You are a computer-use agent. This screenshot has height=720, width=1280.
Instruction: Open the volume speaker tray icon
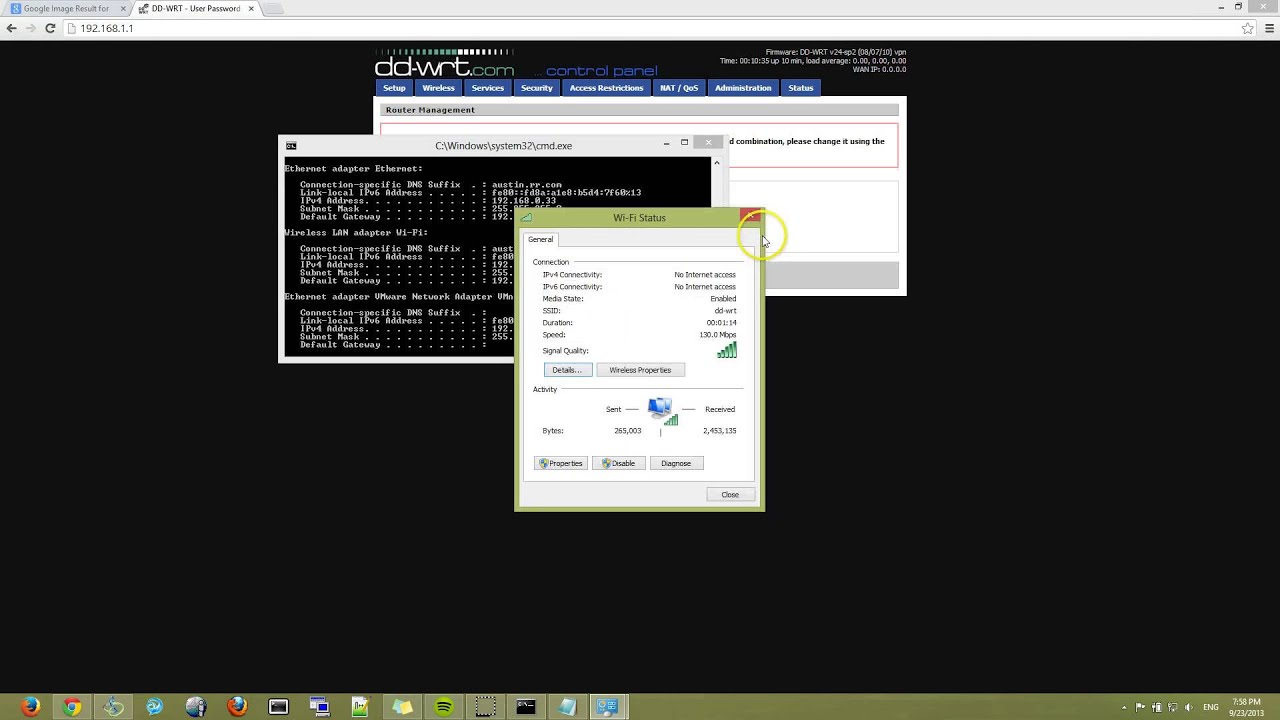coord(1189,707)
